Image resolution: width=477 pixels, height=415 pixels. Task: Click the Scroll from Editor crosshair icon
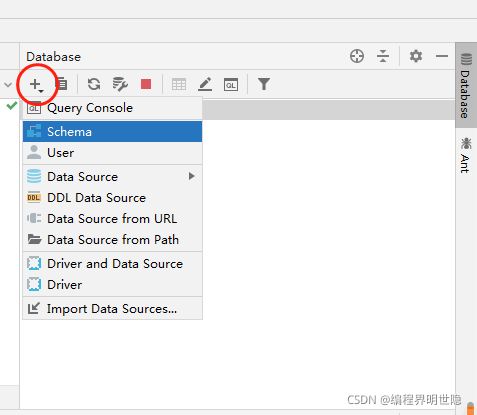[x=357, y=56]
